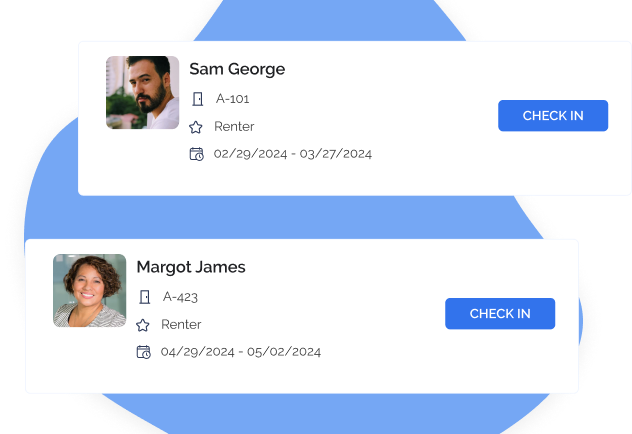This screenshot has height=434, width=632.
Task: Click calendar clock icon beside 02/29/2024 dates
Action: pyautogui.click(x=197, y=154)
